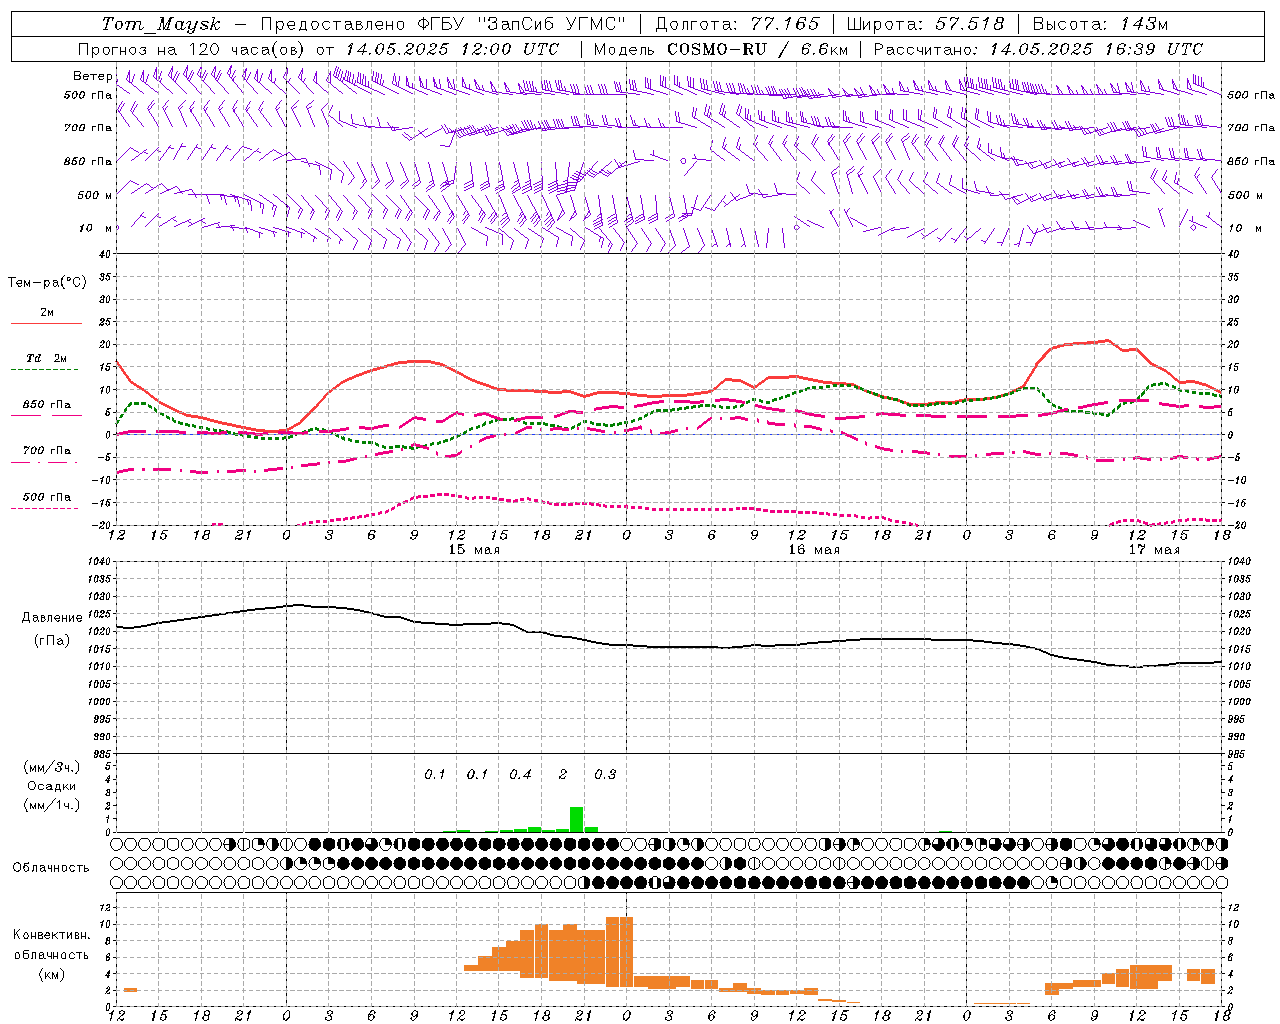Click the 'Тем-ра(°C)' panel label
Screen dimensions: 1280x1024
[47, 283]
